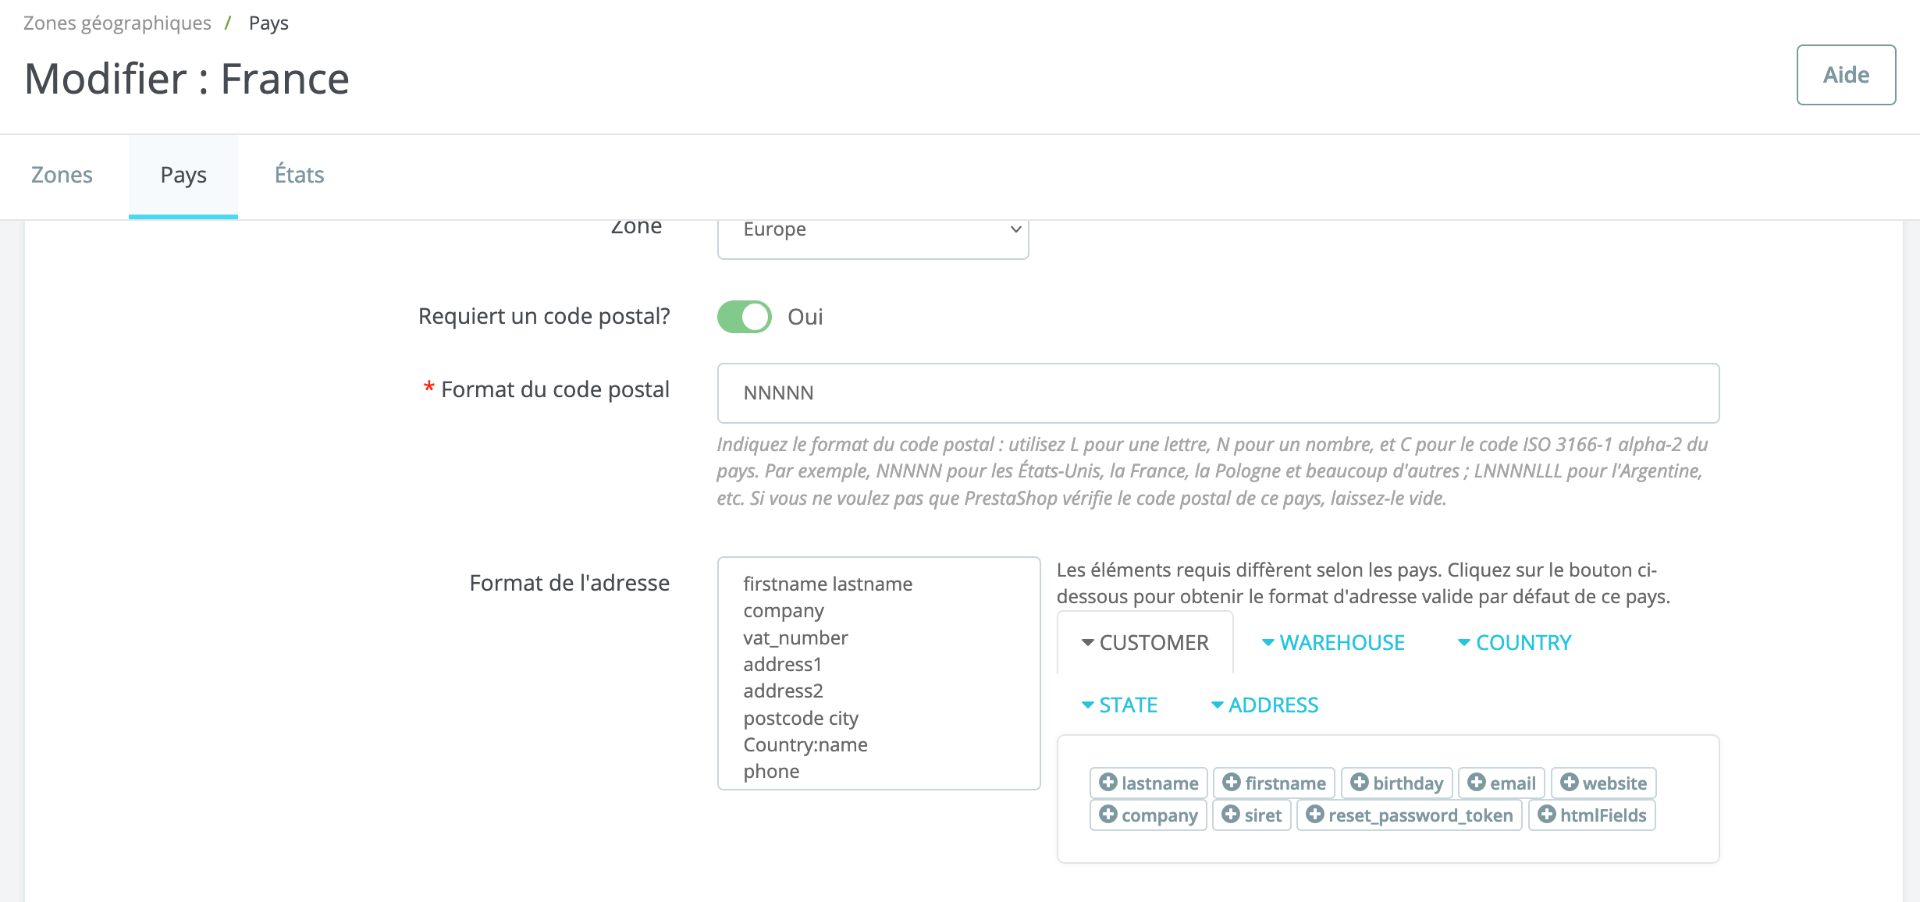Add the birthday field tag
Screen dimensions: 1920x902
pyautogui.click(x=1397, y=783)
